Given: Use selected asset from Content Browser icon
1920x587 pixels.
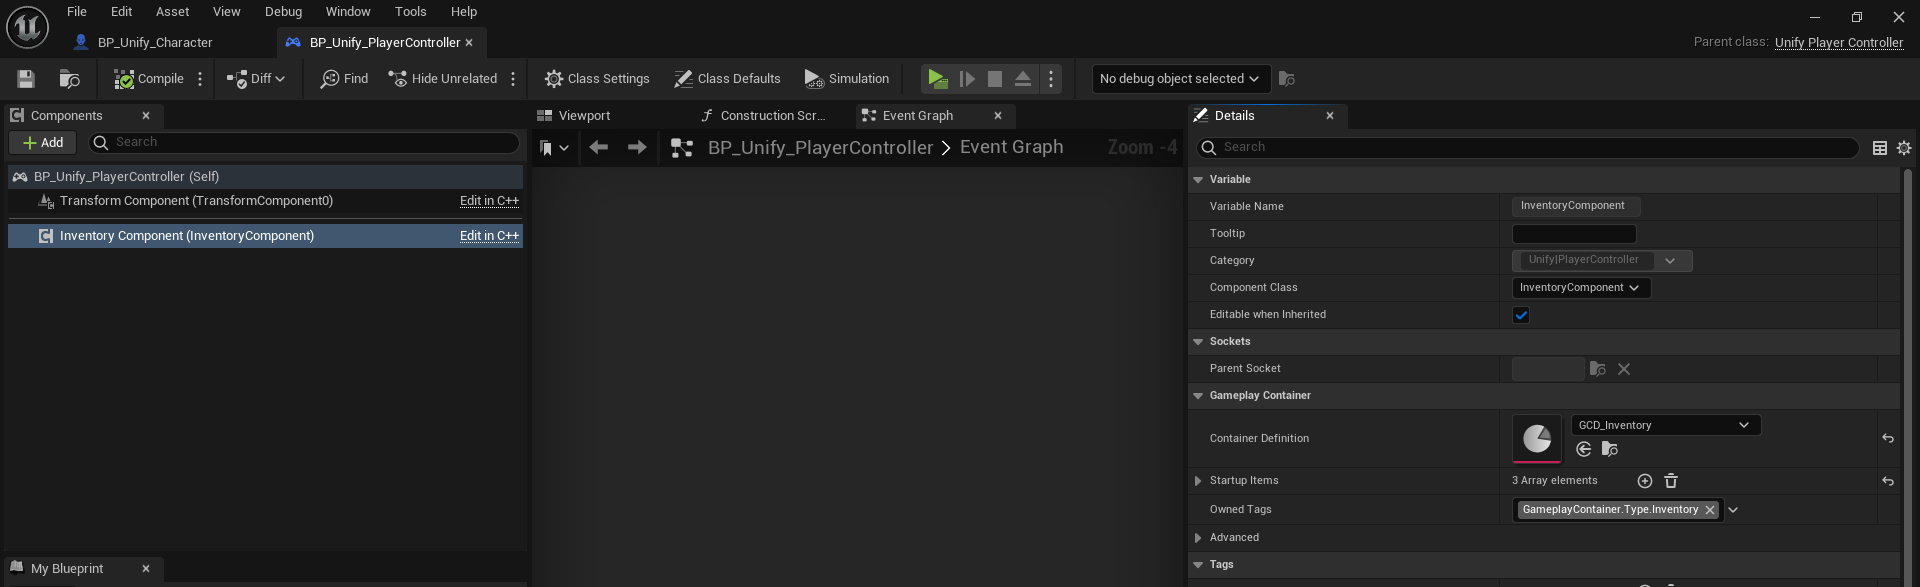Looking at the screenshot, I should pos(1584,450).
